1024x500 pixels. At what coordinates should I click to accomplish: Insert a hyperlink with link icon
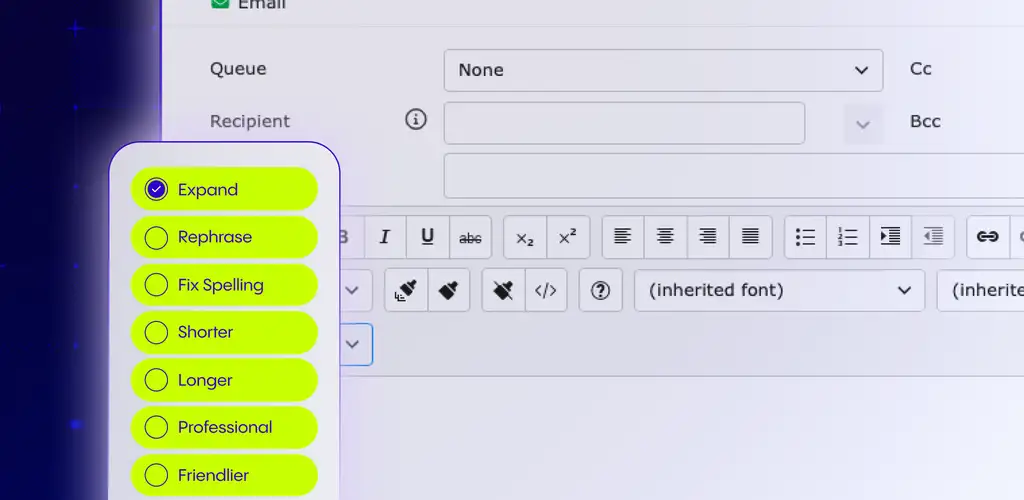pos(988,237)
